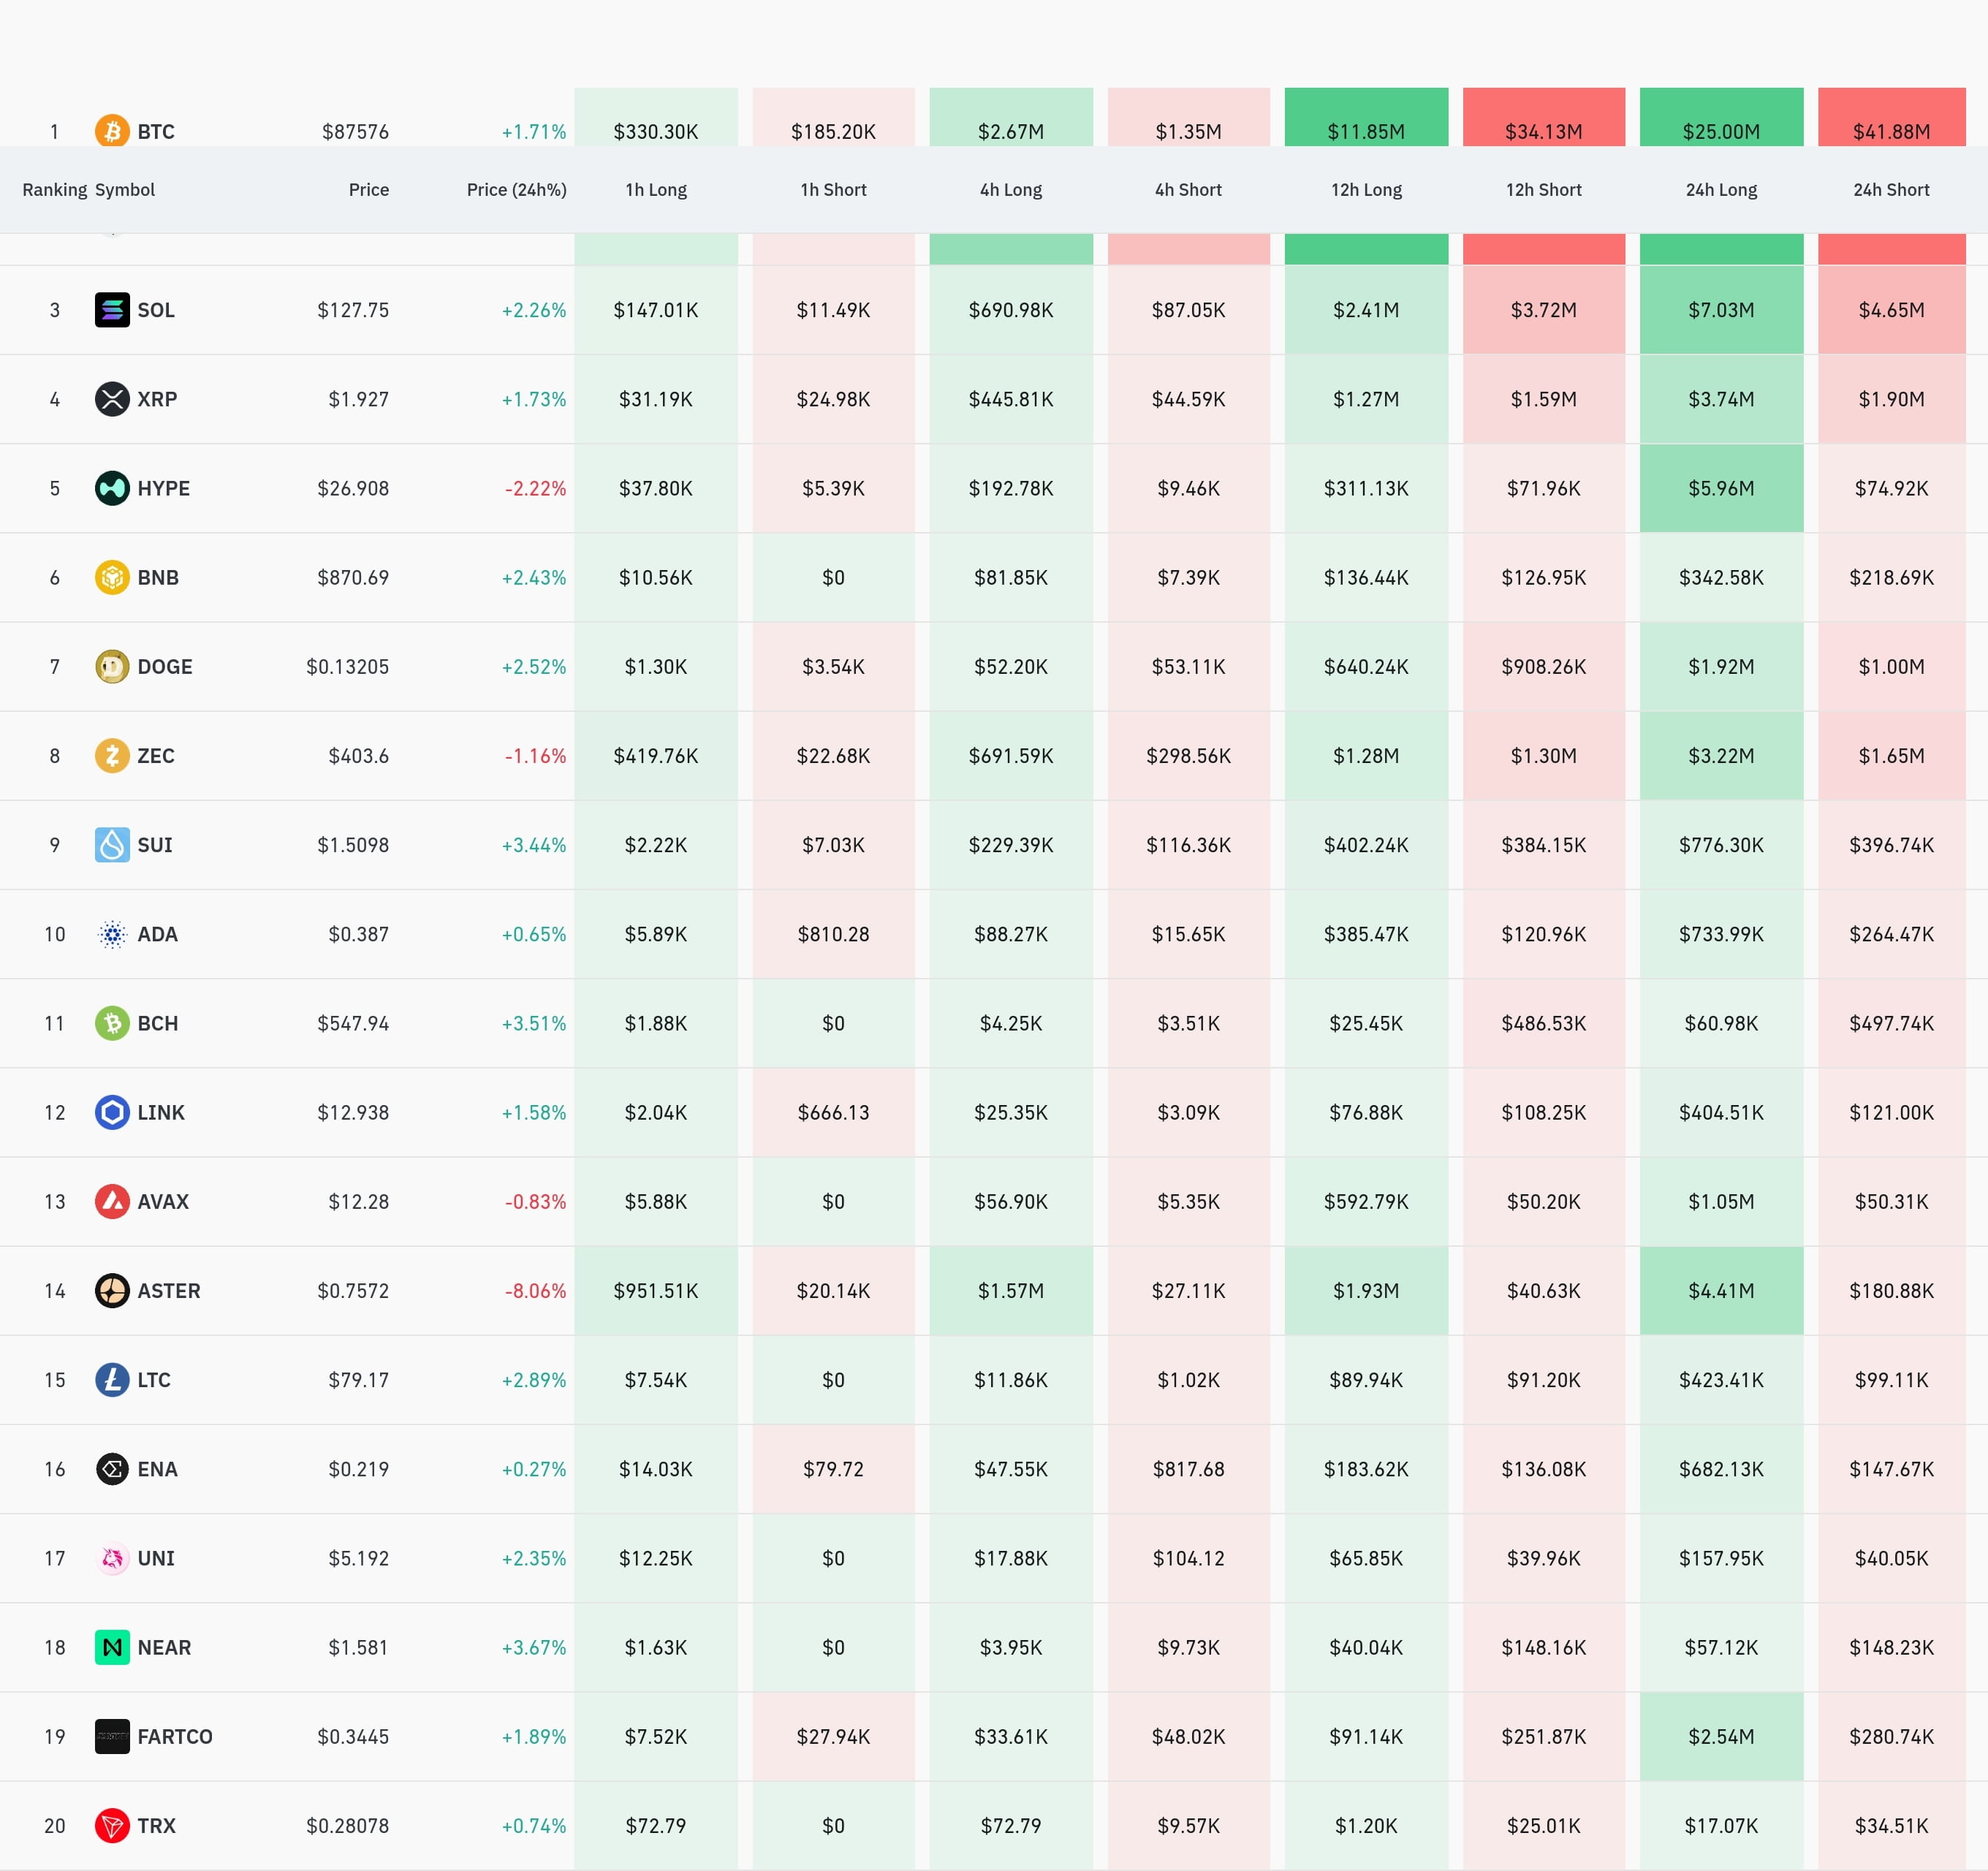Click the SOL Solana coin icon
Screen dimensions: 1988x1871
112,310
